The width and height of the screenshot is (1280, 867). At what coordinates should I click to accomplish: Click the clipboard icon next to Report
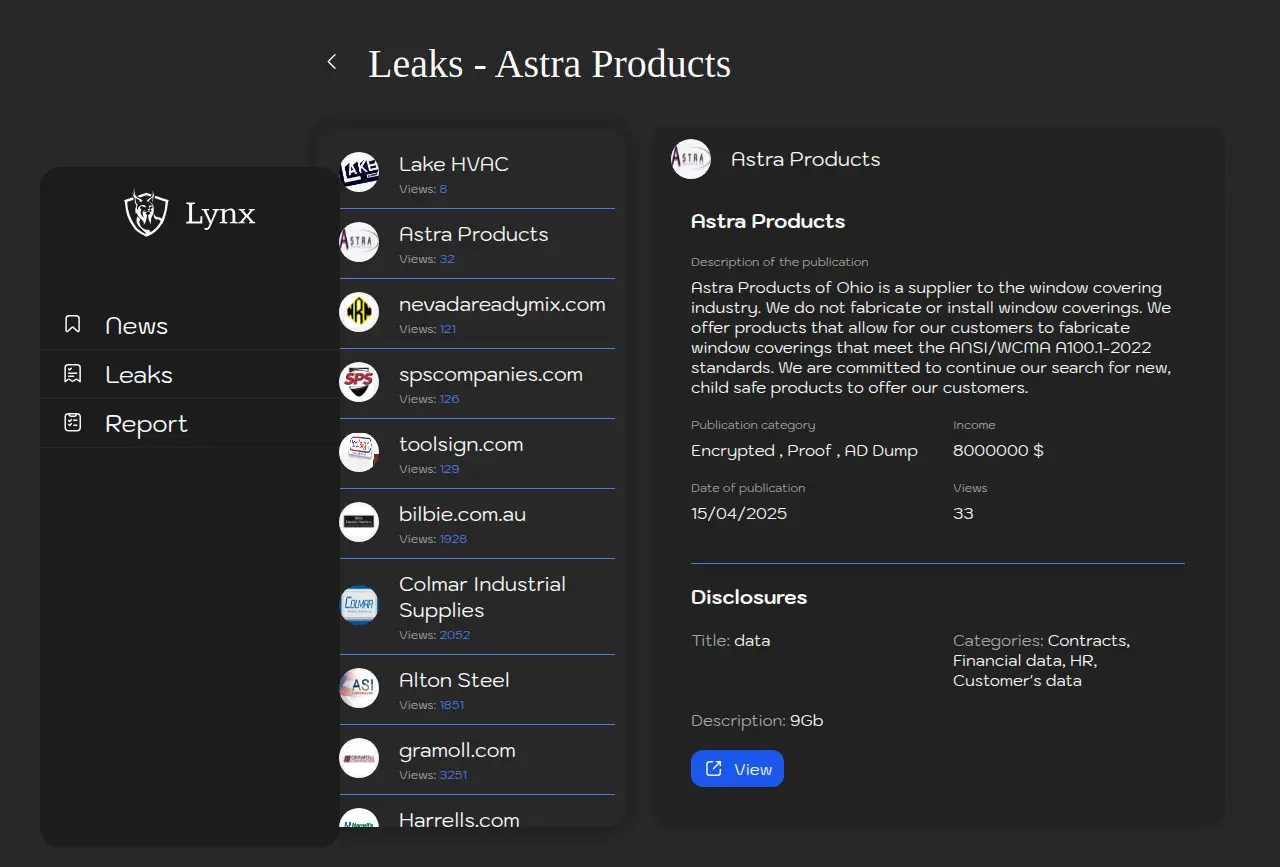tap(73, 423)
